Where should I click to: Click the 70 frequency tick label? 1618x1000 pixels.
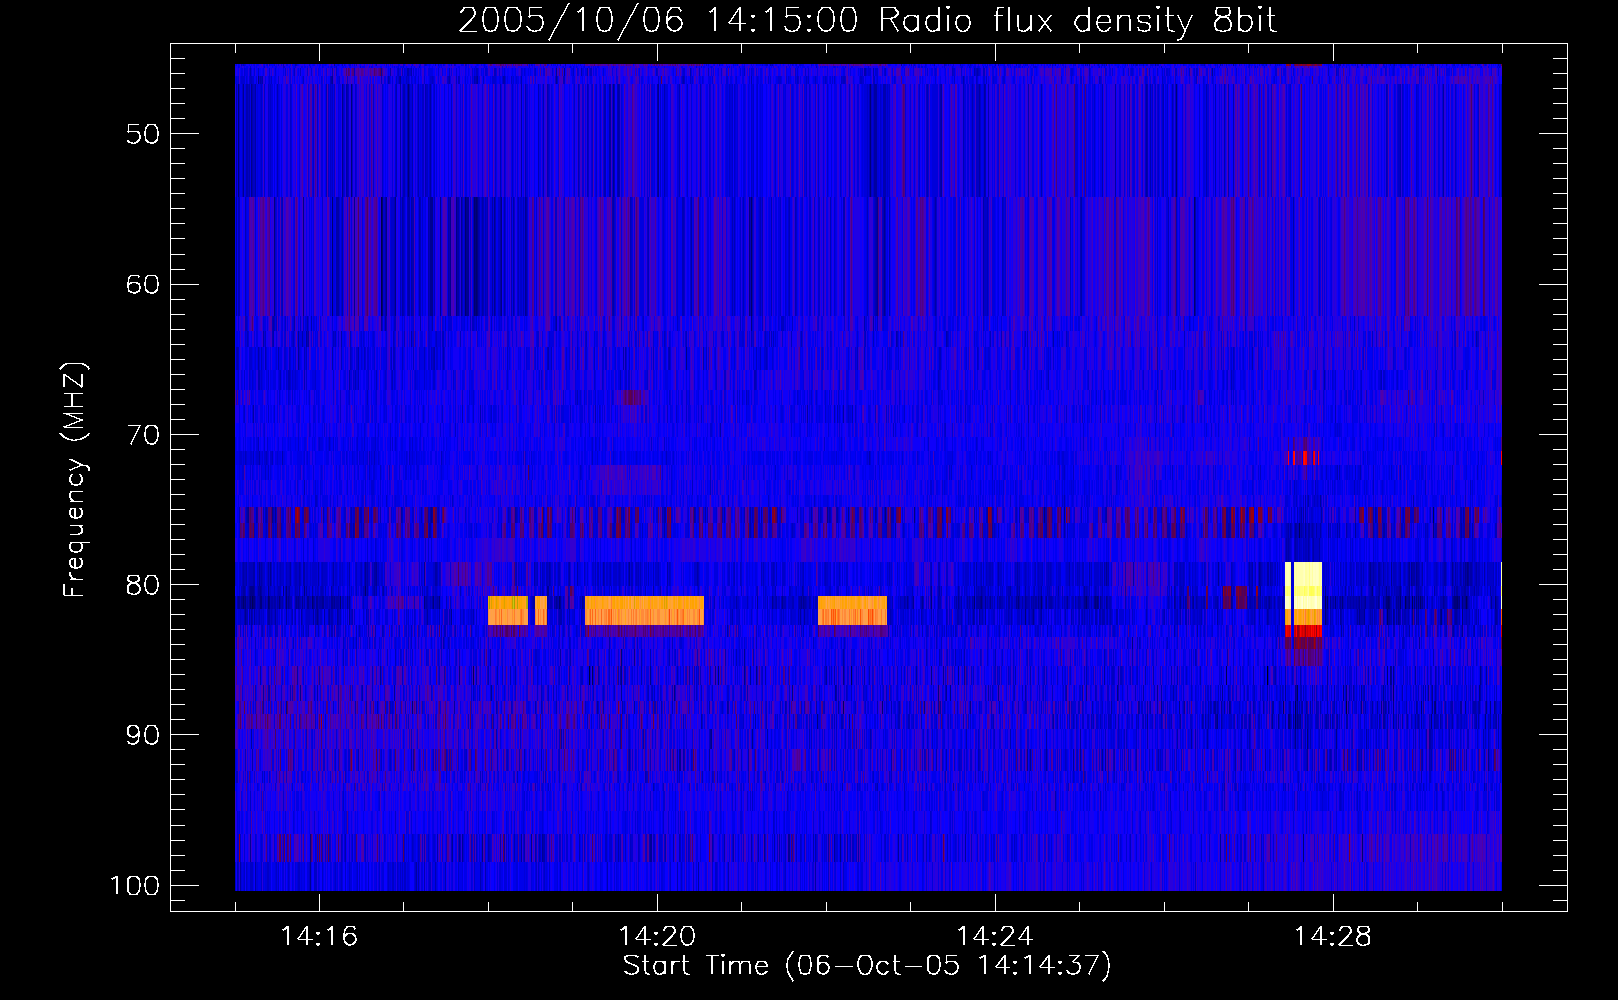143,435
